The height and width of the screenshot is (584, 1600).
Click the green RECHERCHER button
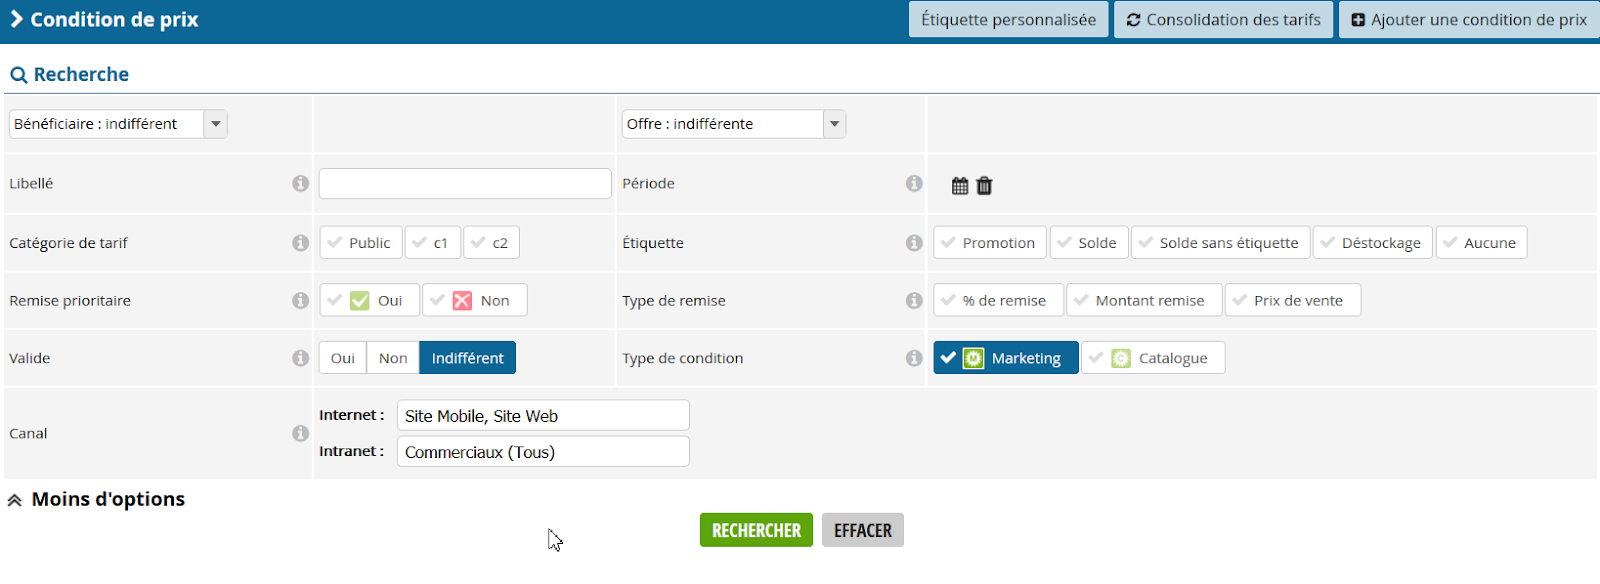[756, 530]
